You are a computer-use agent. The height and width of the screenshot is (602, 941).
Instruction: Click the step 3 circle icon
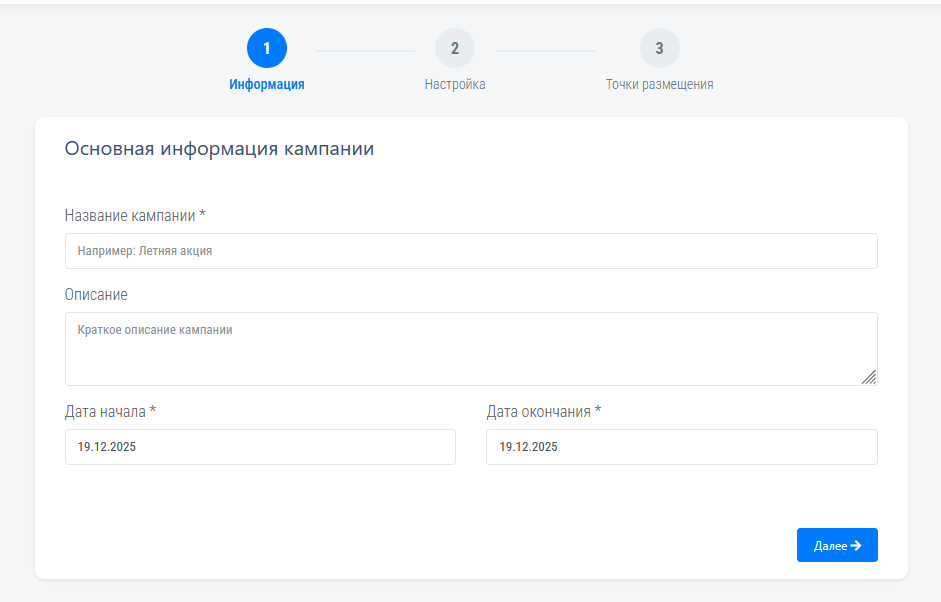point(659,48)
